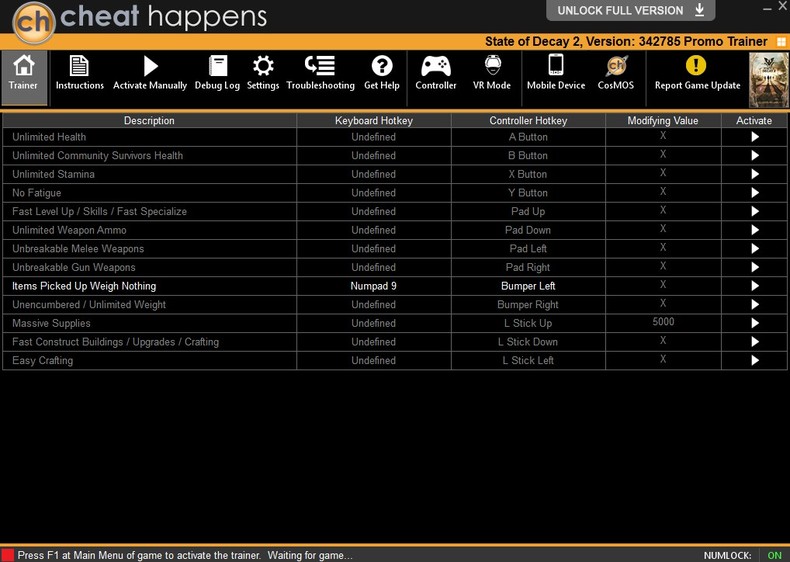The width and height of the screenshot is (790, 562).
Task: Open the Mobile Device option
Action: [556, 73]
